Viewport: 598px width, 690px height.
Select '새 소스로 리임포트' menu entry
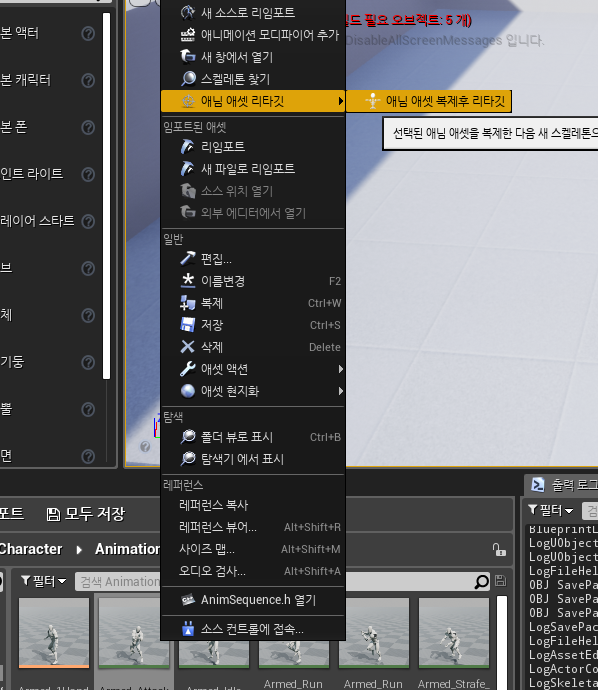(253, 12)
